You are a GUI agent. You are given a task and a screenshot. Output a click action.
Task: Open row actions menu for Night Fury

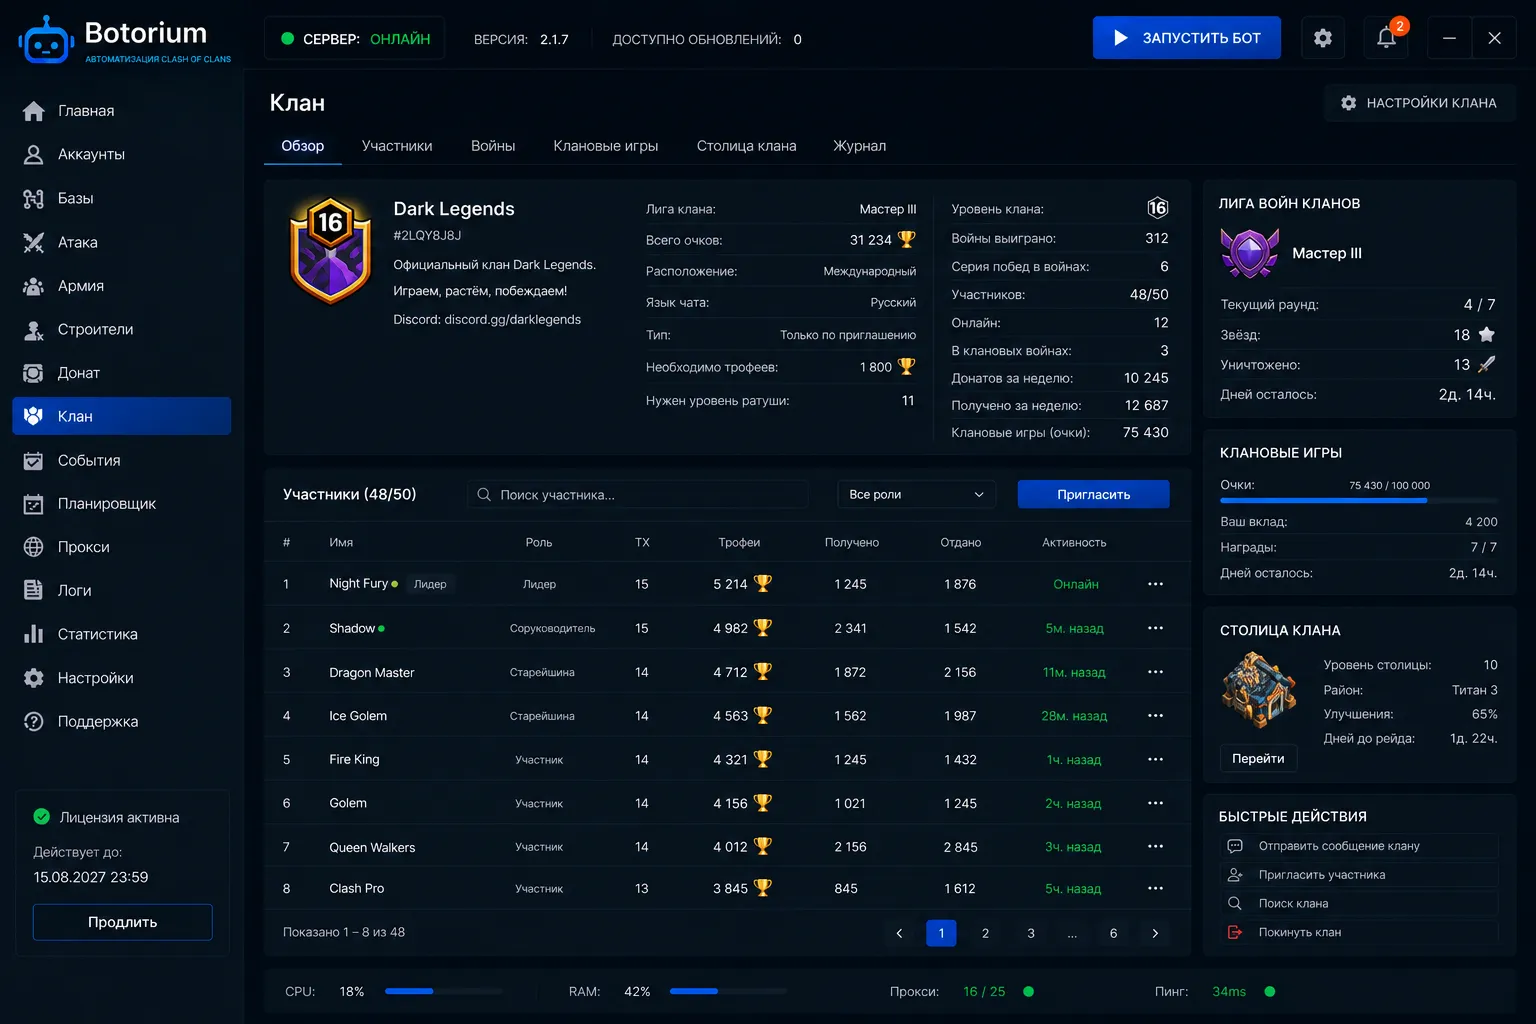[x=1155, y=584]
